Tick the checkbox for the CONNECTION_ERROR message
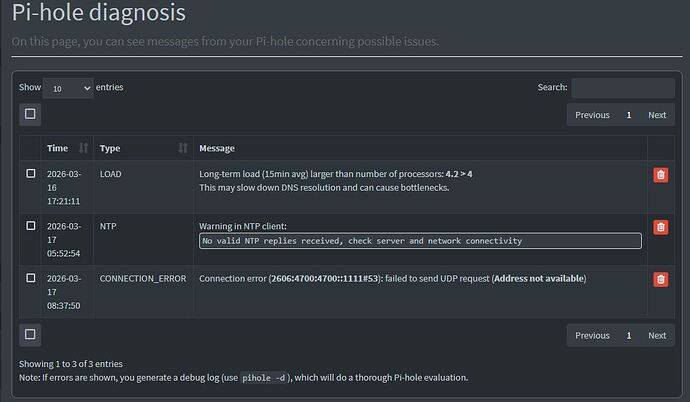690x402 pixels. pyautogui.click(x=31, y=278)
